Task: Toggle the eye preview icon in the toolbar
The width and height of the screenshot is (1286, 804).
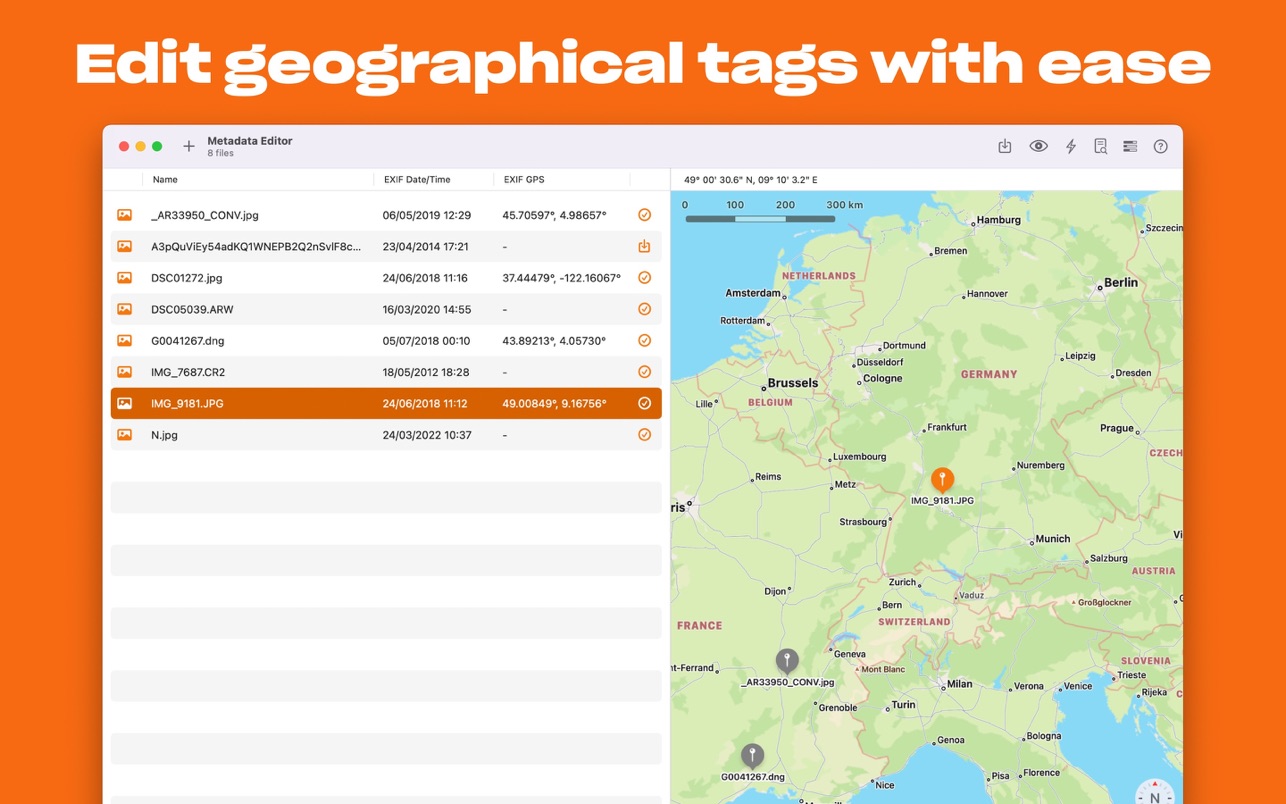Action: [x=1038, y=147]
